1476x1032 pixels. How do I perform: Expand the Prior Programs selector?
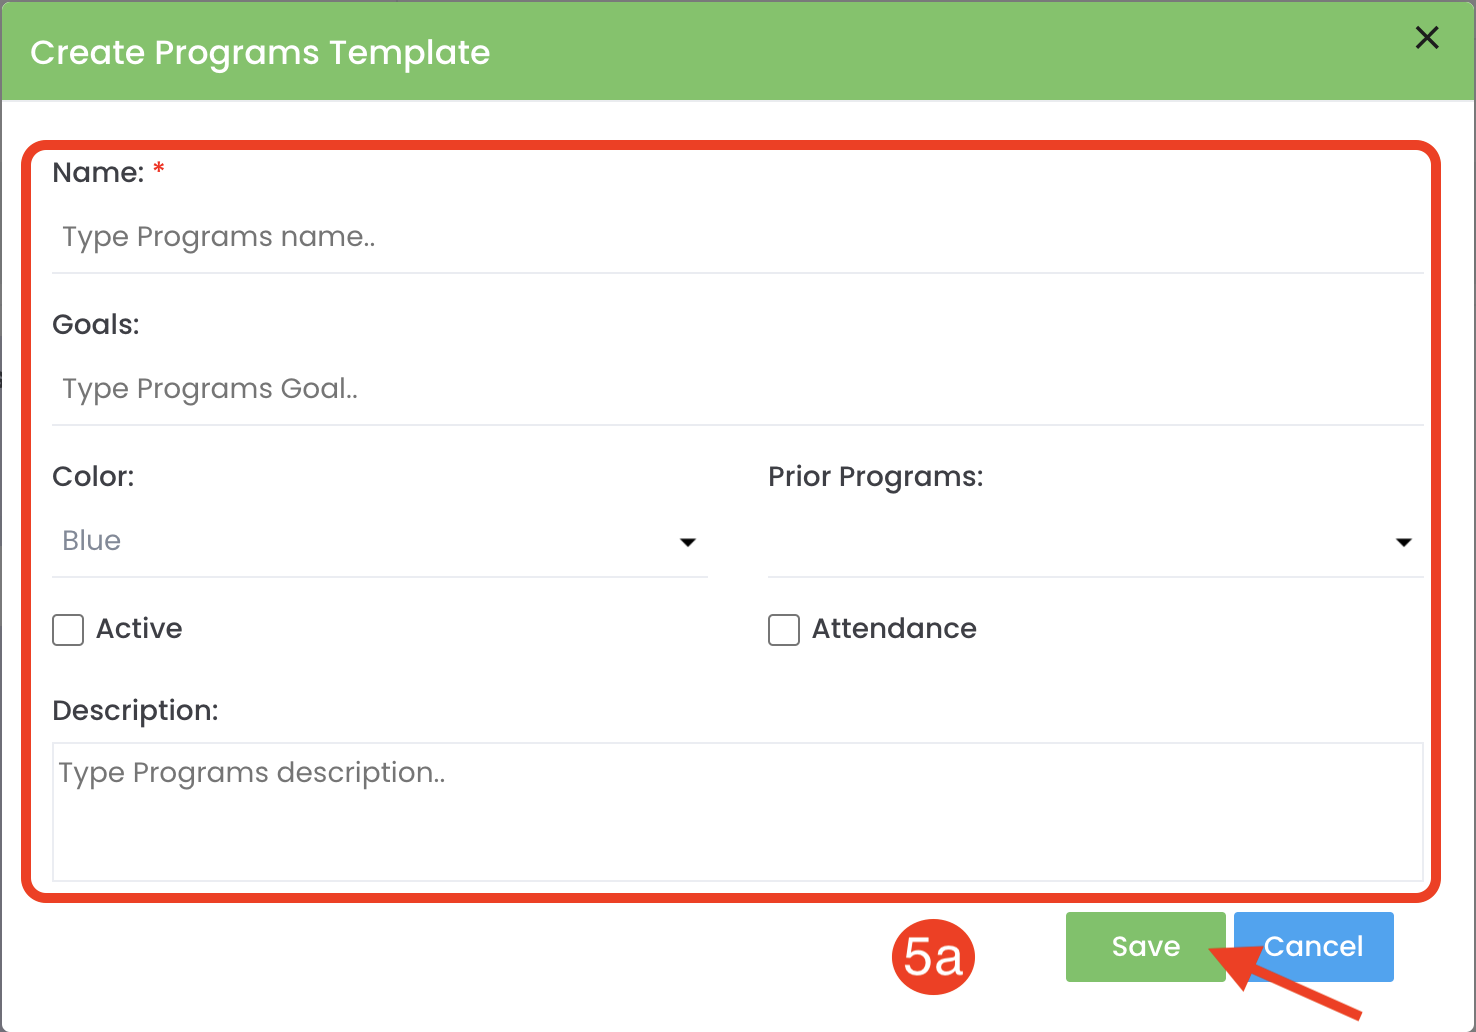click(x=1095, y=542)
